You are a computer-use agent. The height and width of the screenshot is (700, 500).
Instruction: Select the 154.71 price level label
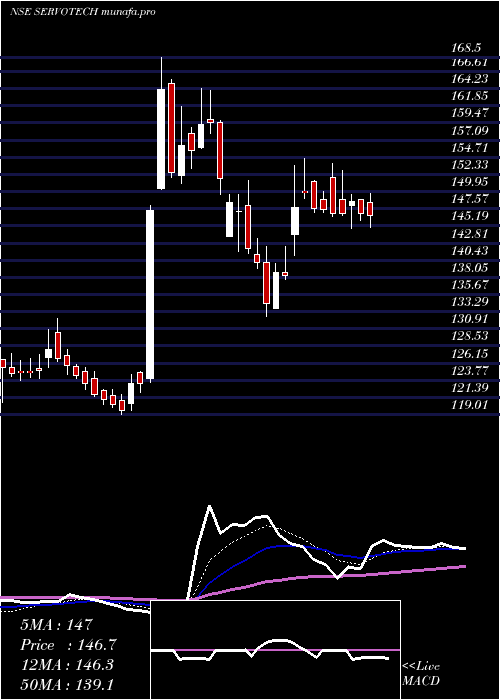470,147
